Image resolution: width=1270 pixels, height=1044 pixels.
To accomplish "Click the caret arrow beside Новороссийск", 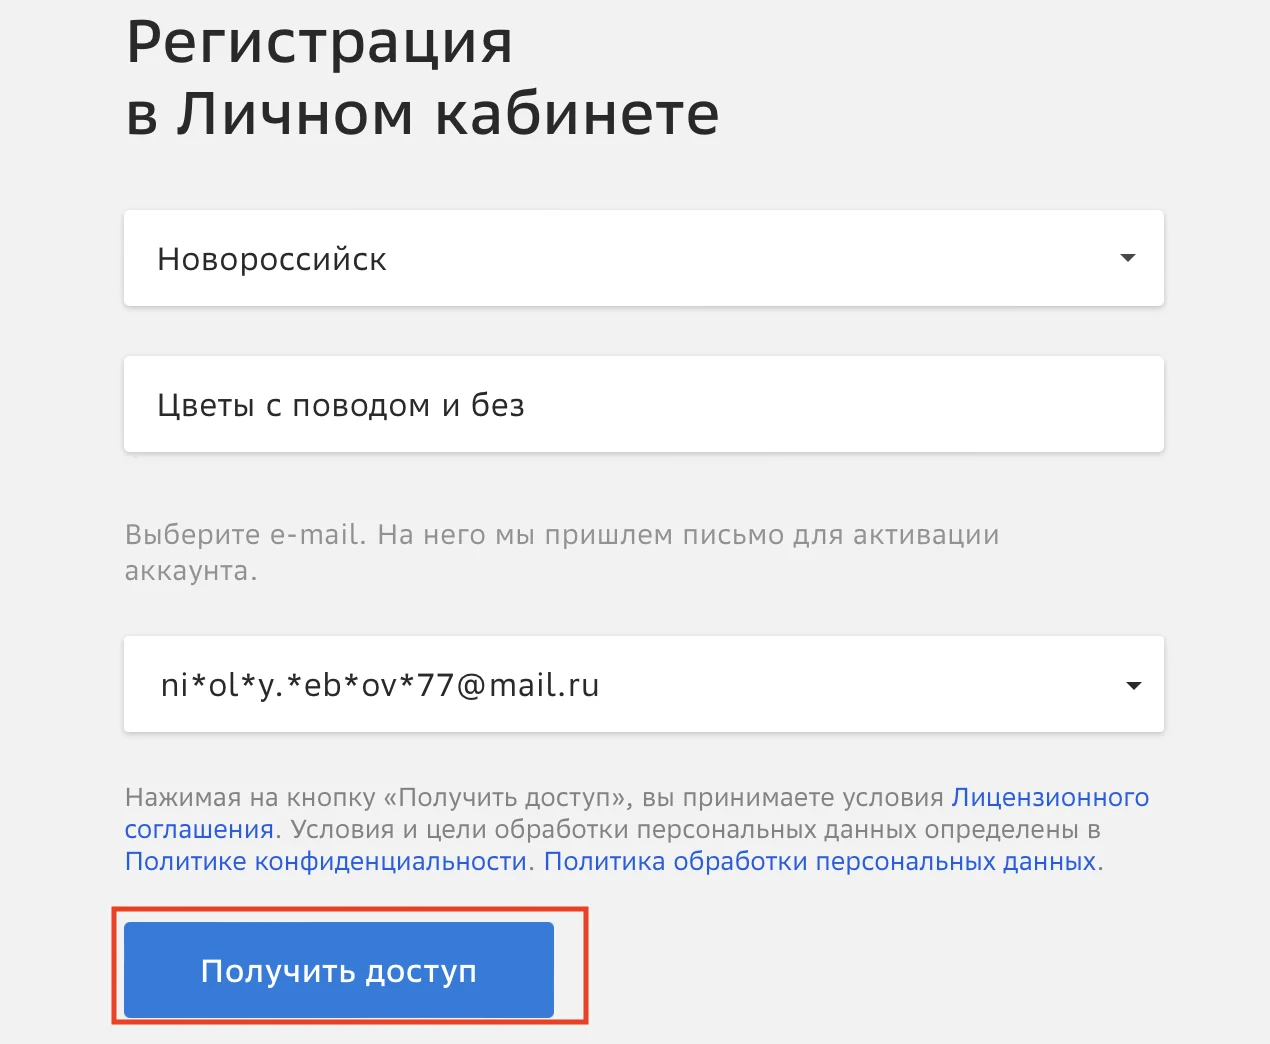I will (x=1128, y=258).
